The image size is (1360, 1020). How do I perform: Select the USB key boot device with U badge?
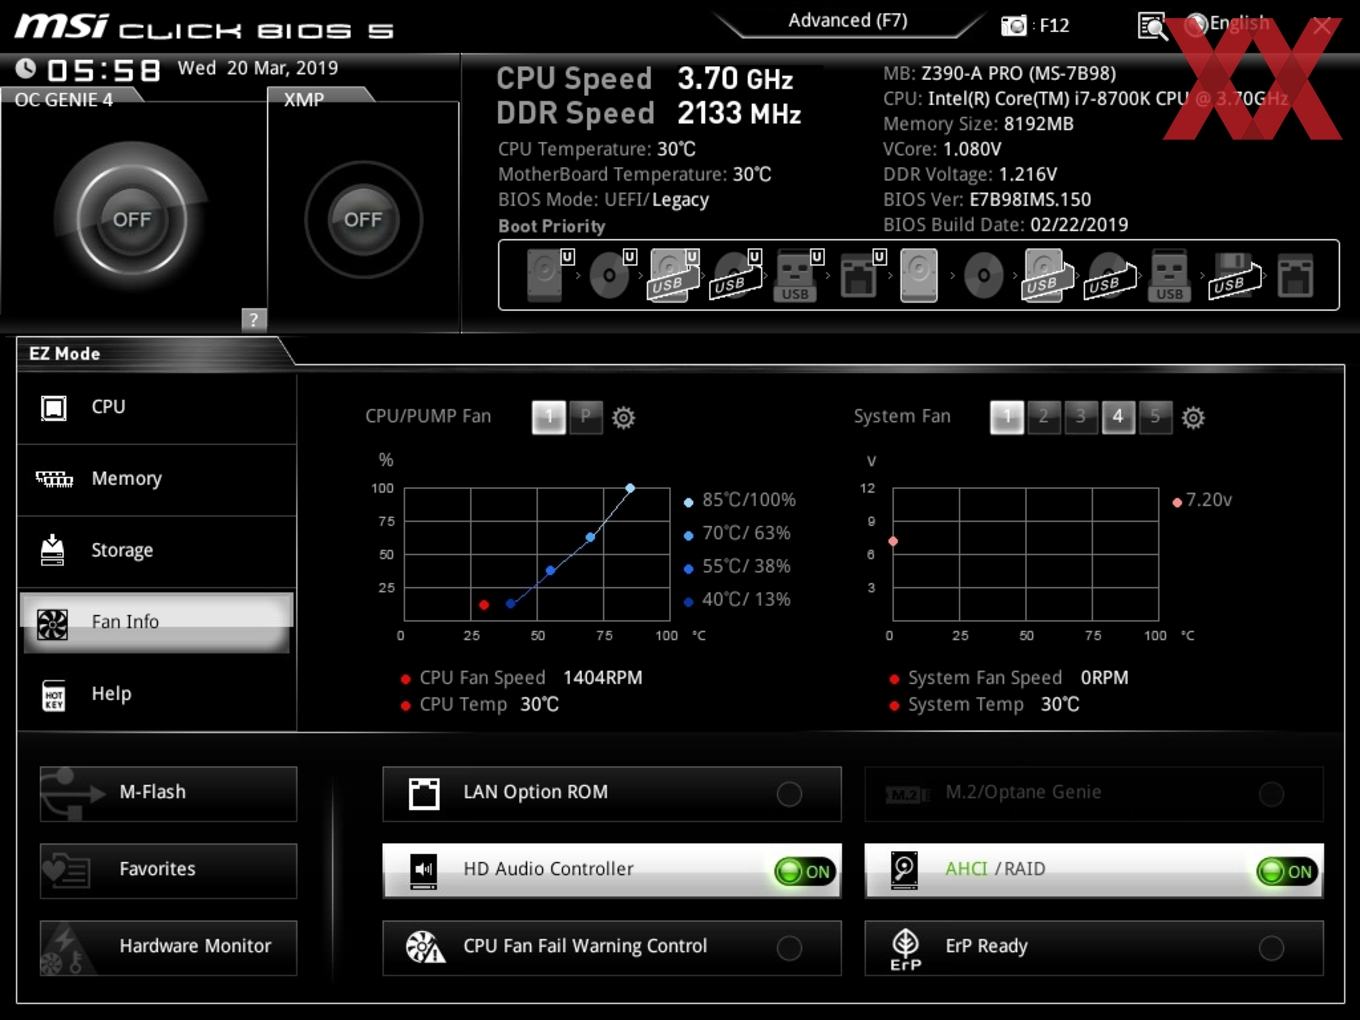pos(797,275)
